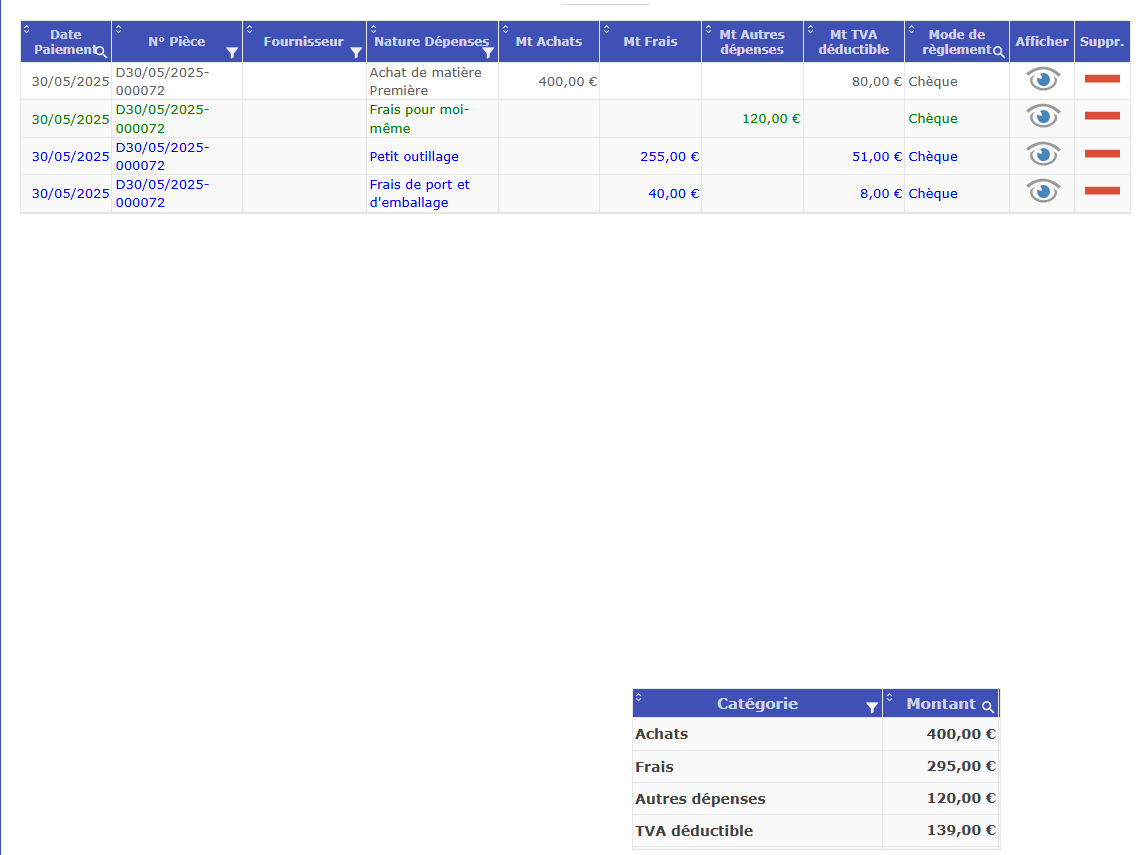Open the filter funnel on N° Pièce column

[x=232, y=52]
